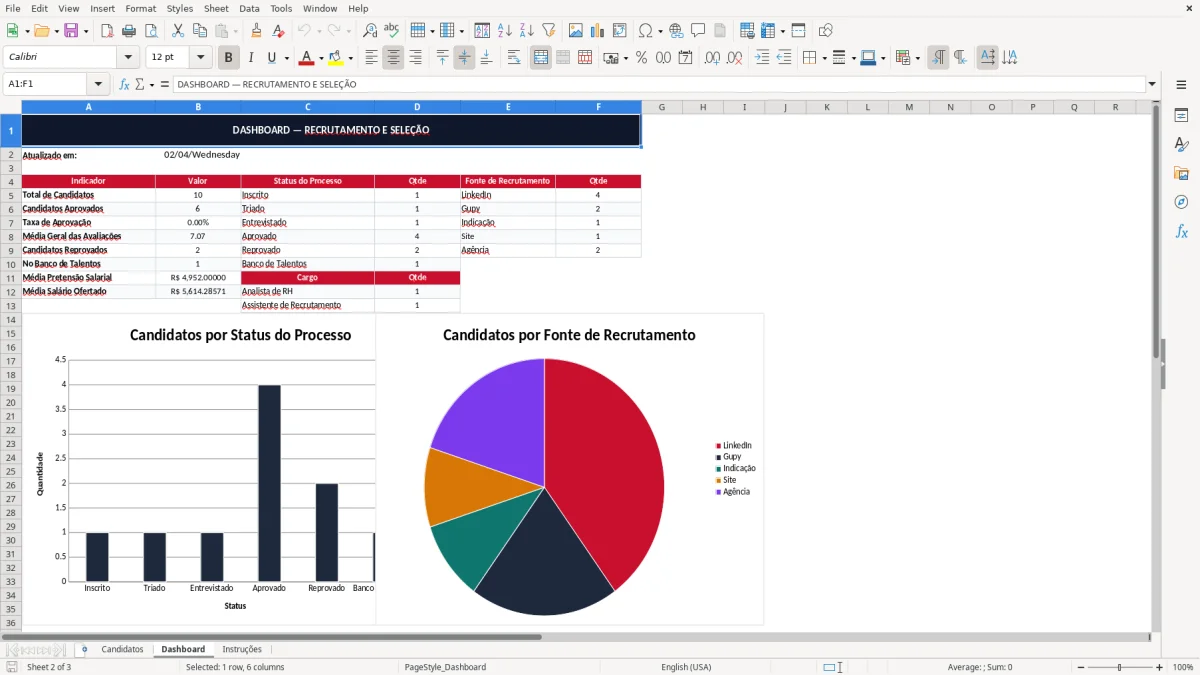
Task: Open the font name dropdown
Action: click(128, 58)
